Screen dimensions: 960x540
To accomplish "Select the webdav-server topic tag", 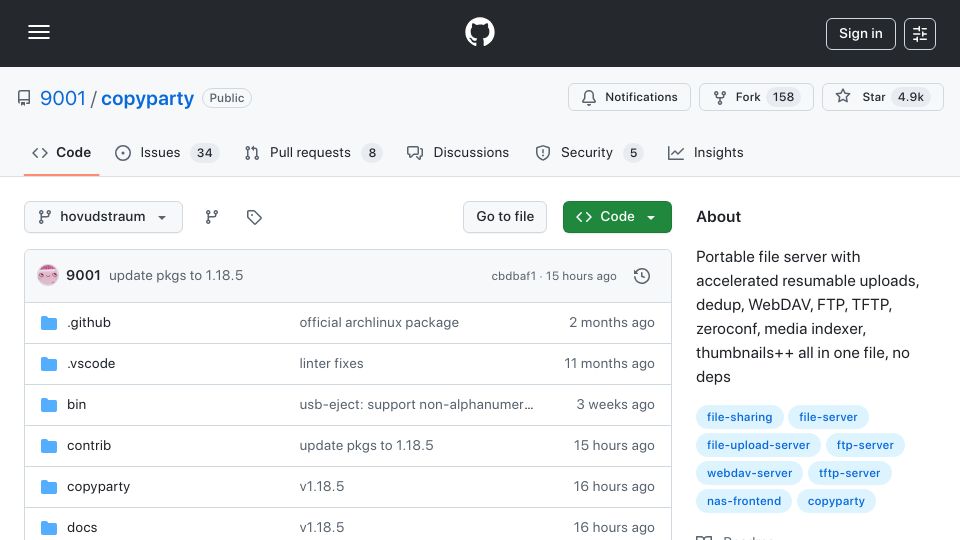I will 749,473.
